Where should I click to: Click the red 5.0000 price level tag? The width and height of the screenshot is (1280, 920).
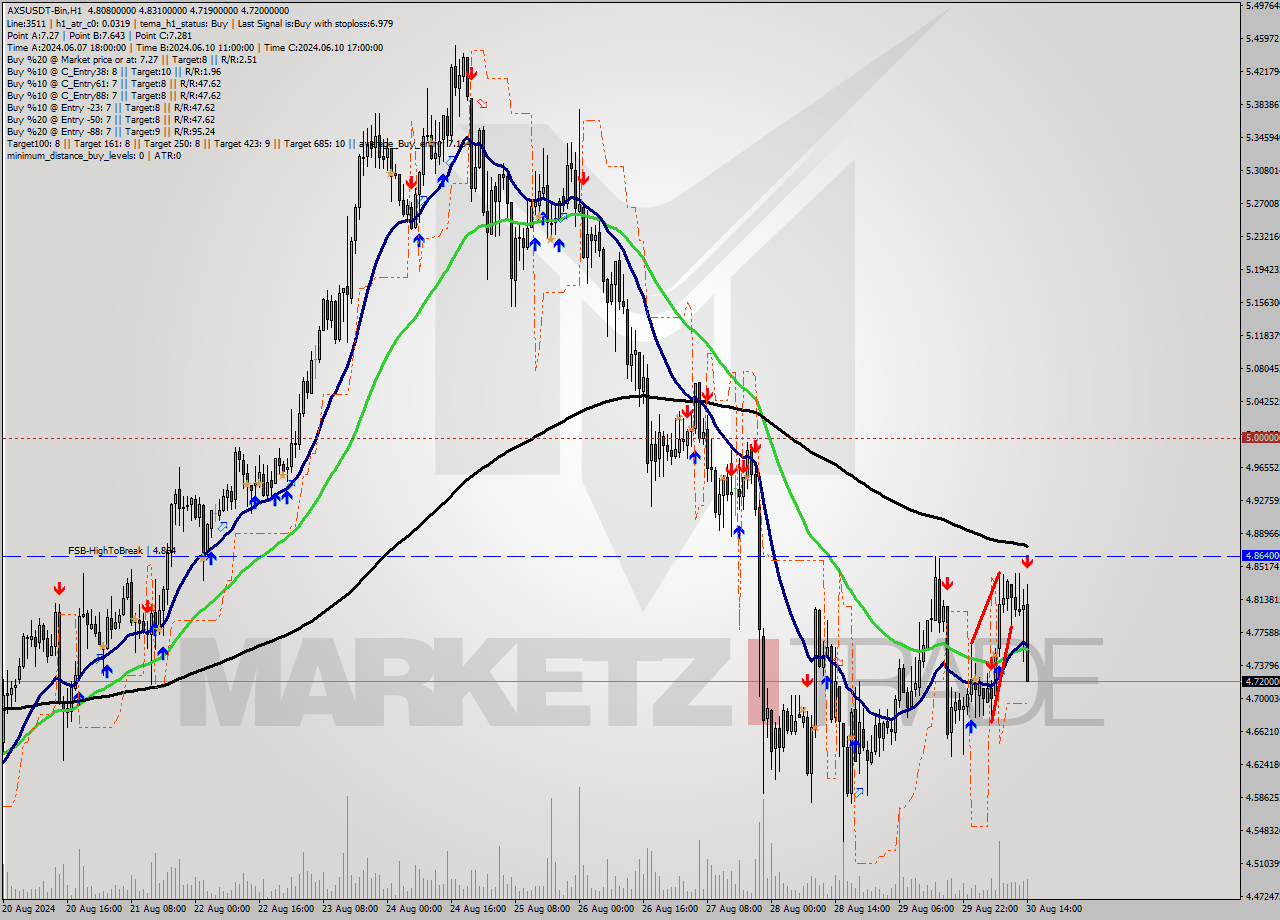click(1259, 438)
